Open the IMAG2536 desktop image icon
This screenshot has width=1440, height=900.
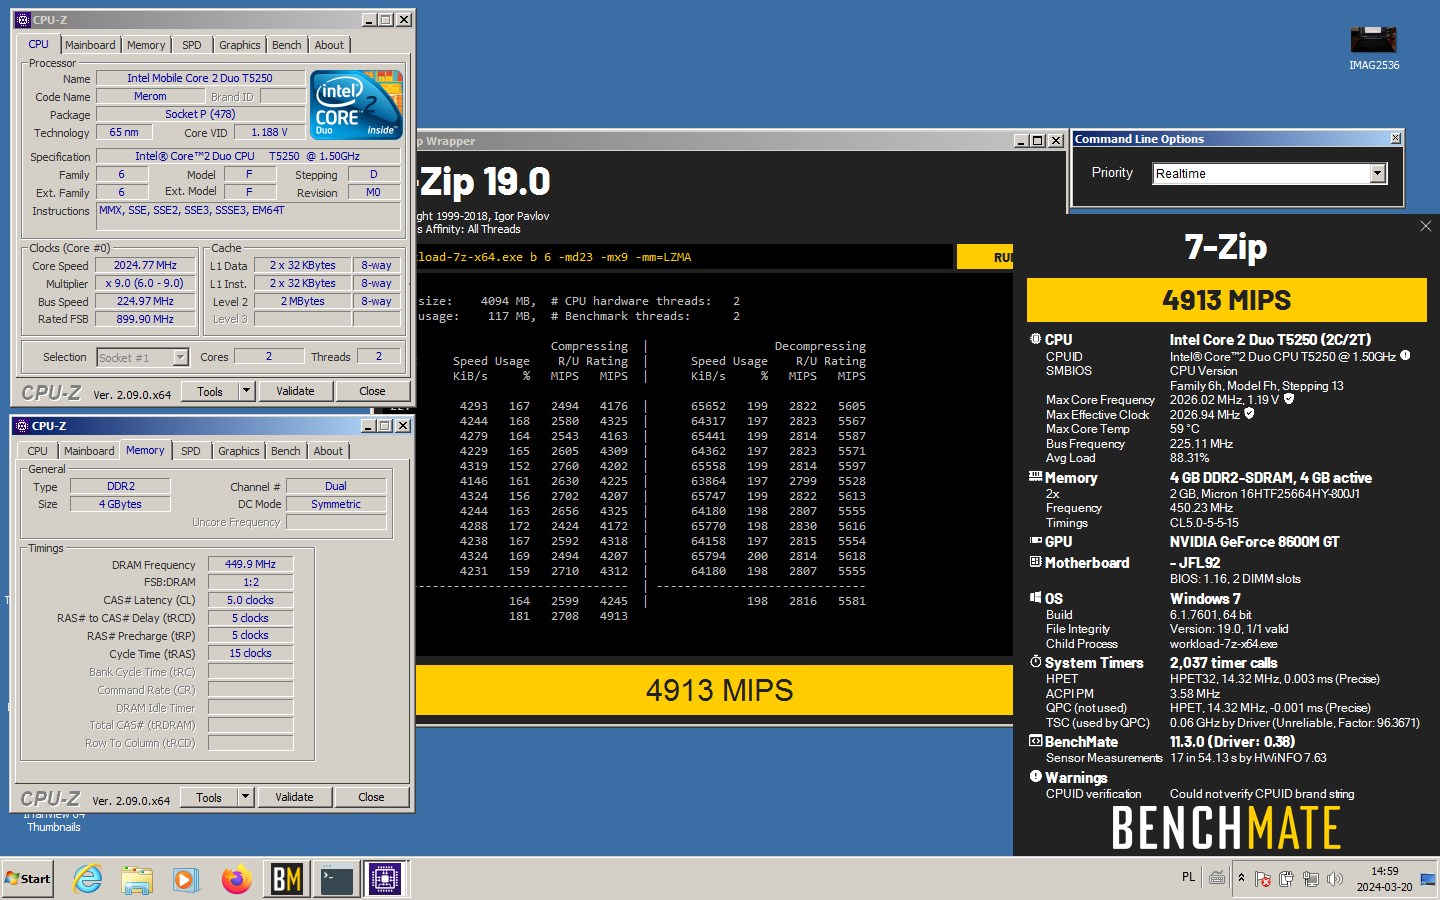click(x=1374, y=48)
